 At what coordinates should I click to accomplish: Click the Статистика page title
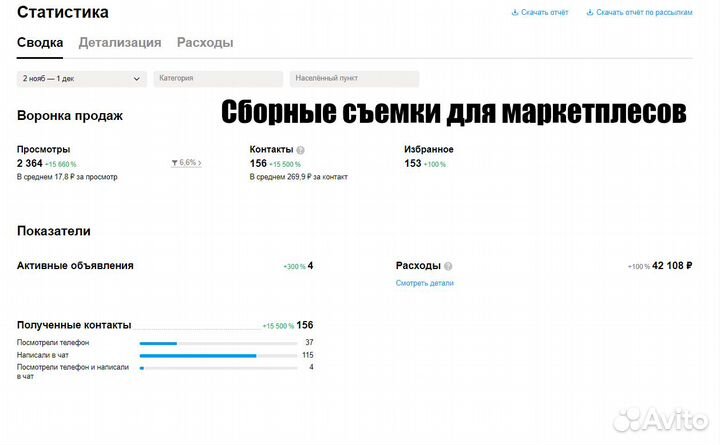(x=63, y=12)
